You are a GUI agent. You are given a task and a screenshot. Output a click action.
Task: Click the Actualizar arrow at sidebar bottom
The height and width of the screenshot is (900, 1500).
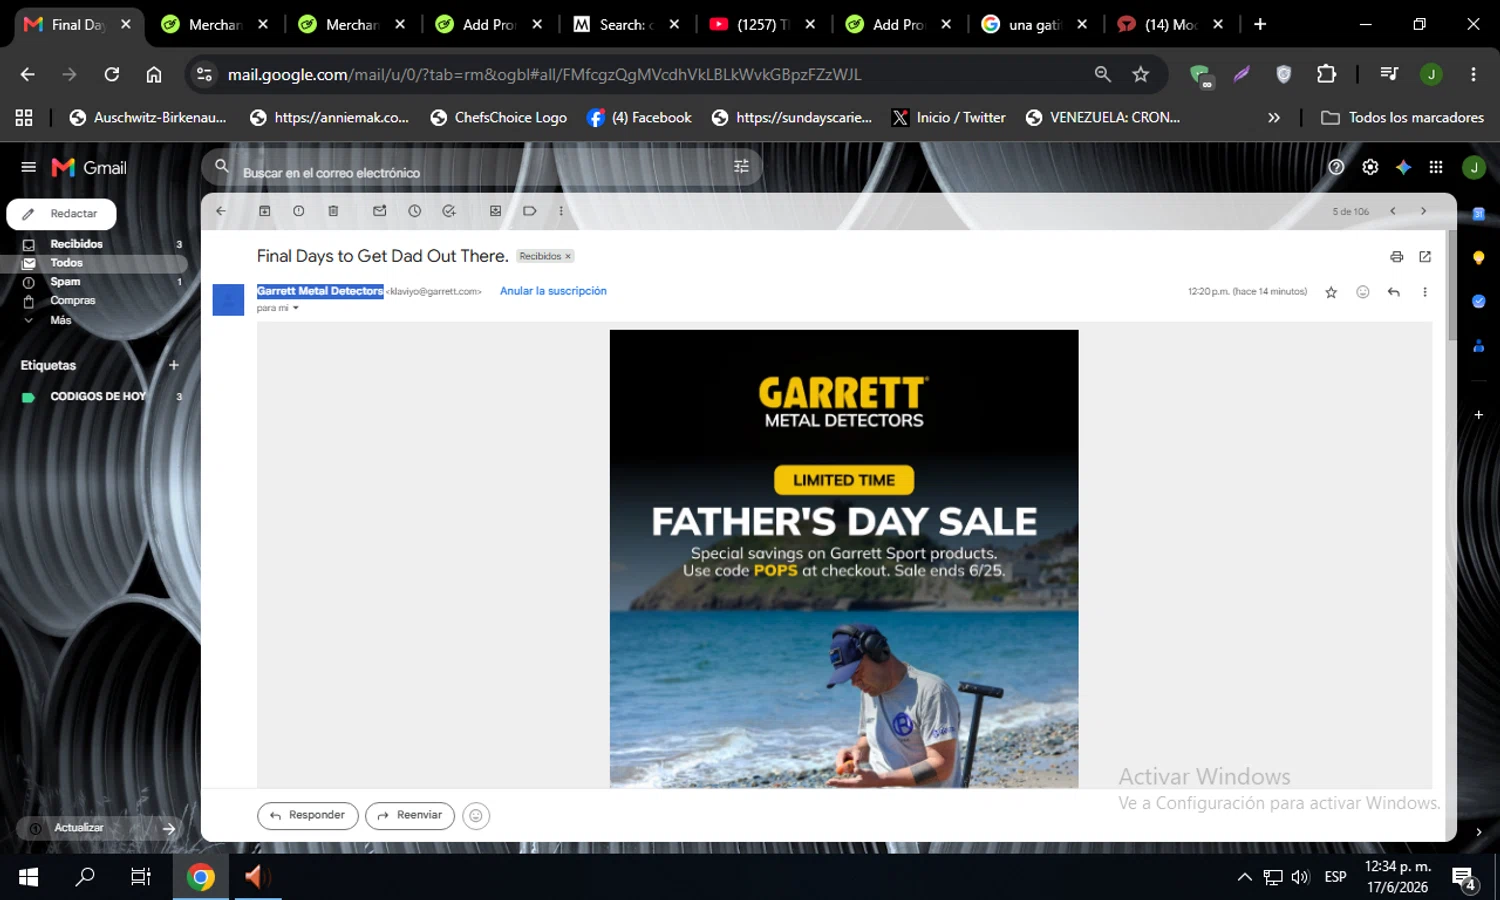pyautogui.click(x=169, y=828)
